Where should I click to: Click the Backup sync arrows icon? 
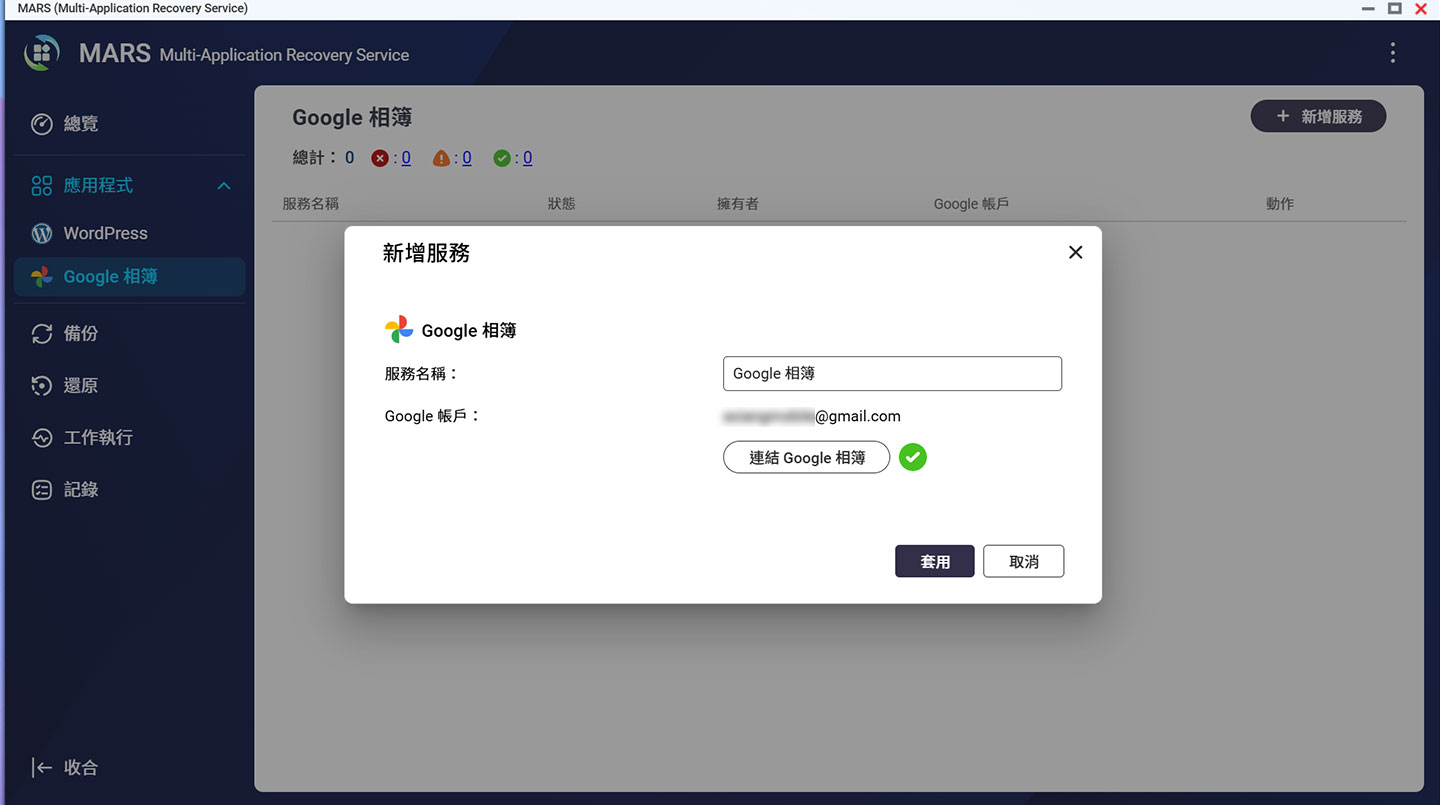click(42, 333)
